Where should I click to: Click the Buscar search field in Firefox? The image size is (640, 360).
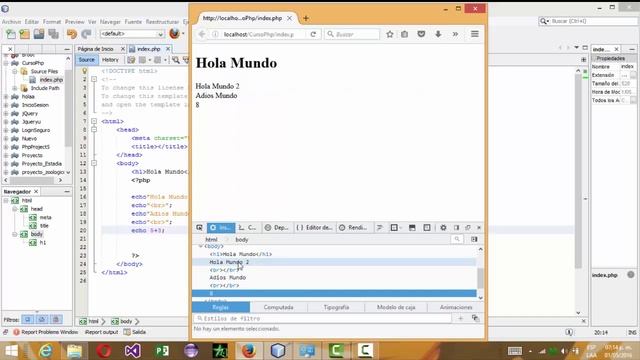click(353, 34)
